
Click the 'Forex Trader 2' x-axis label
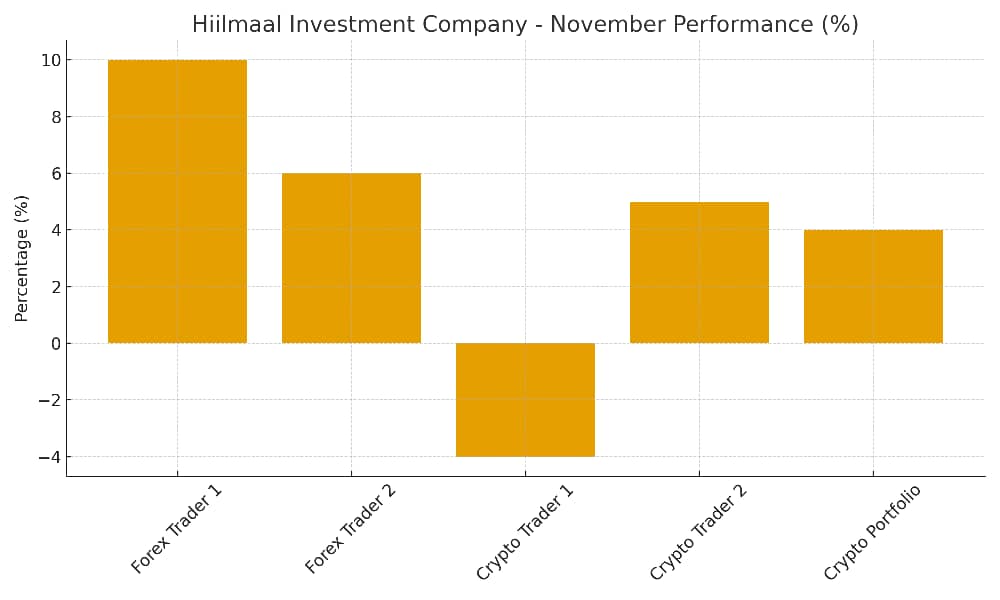click(x=351, y=529)
